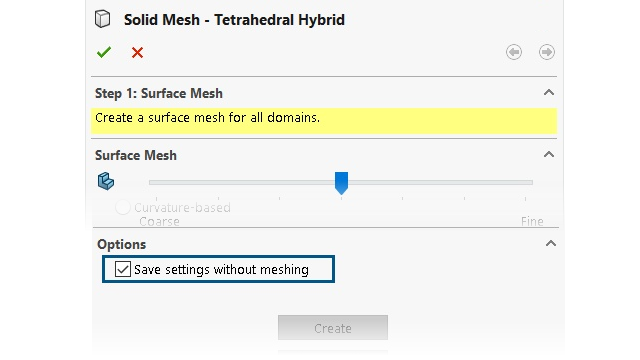
Task: Select the Curvature-based radio button
Action: [x=122, y=207]
